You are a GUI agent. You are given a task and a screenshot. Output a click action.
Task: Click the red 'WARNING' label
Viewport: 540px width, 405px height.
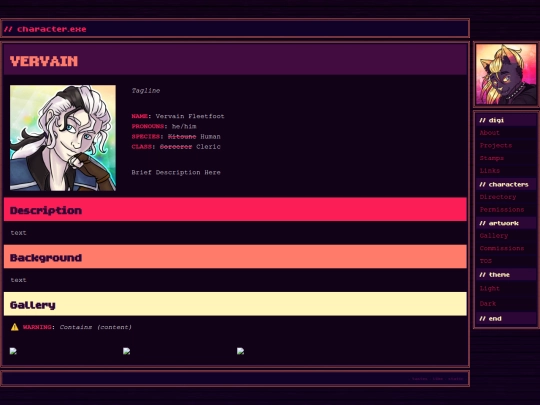point(37,327)
